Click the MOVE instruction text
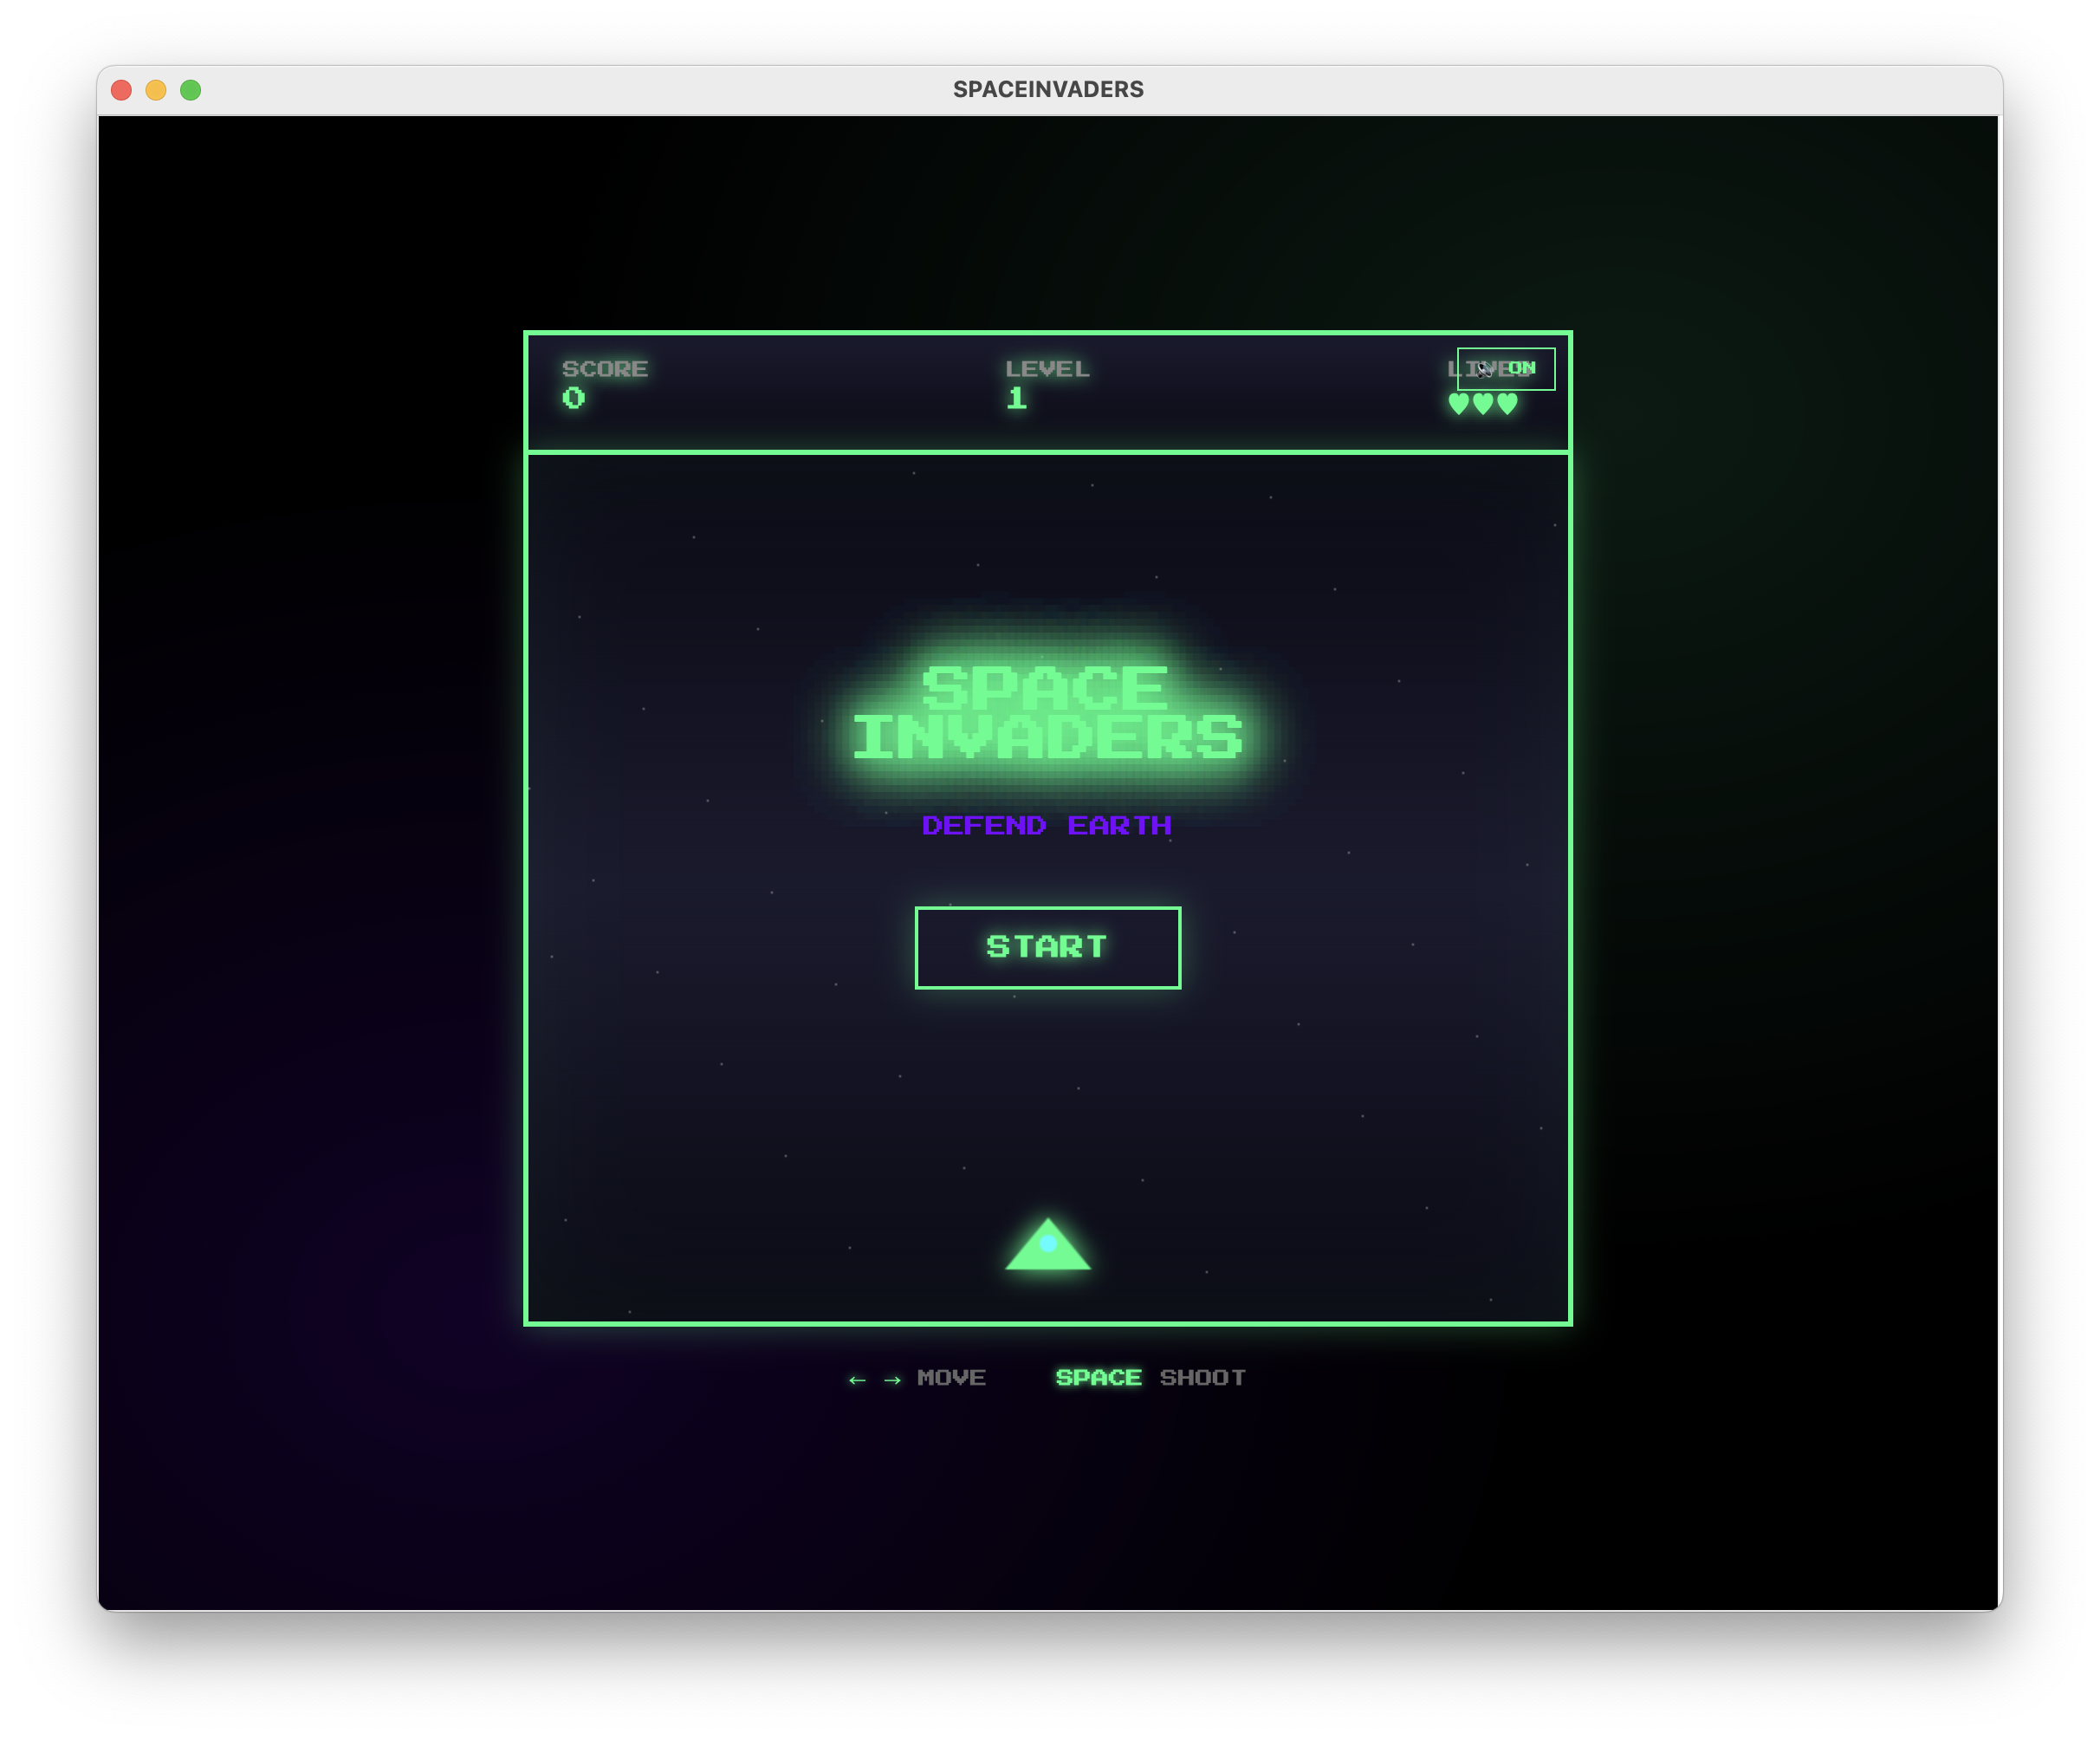This screenshot has height=1740, width=2100. pyautogui.click(x=951, y=1378)
